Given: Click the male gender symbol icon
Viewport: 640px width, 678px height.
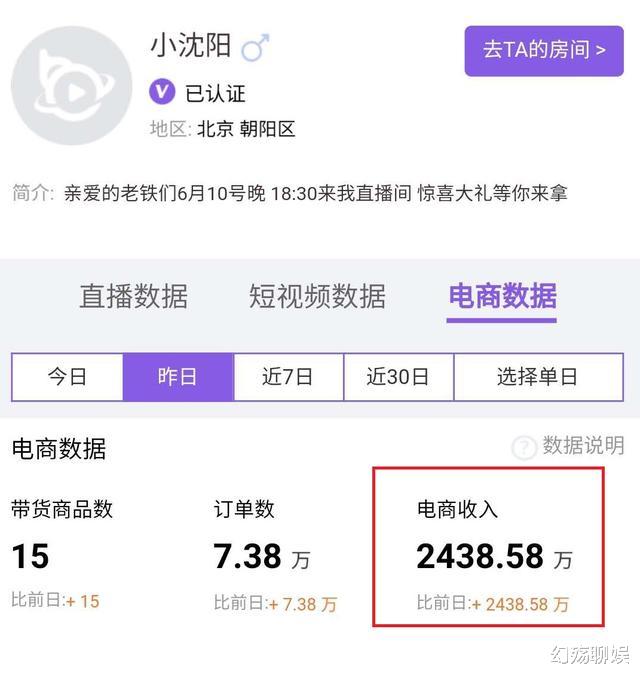Looking at the screenshot, I should click(x=256, y=47).
